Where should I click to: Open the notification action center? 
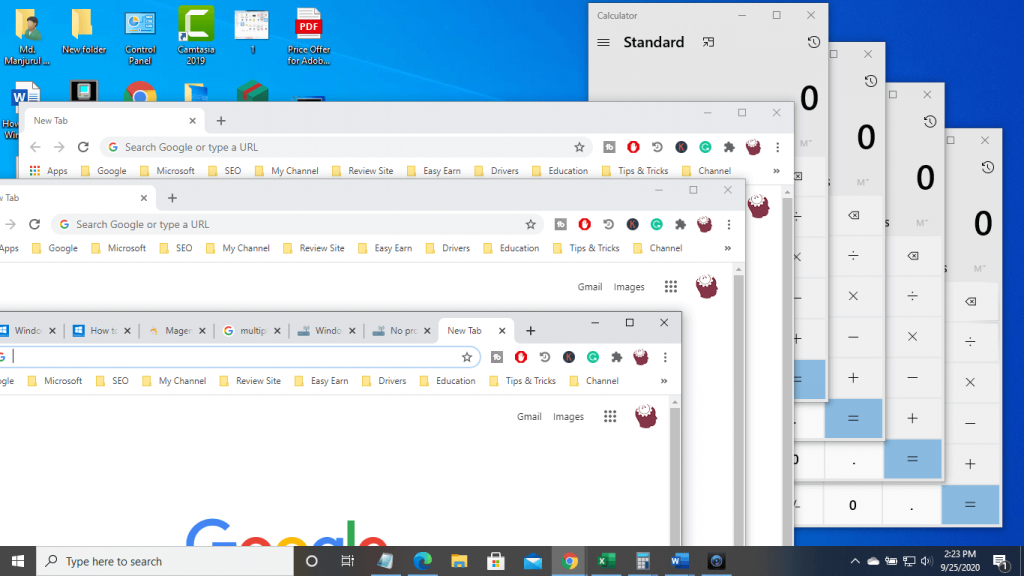point(1001,561)
